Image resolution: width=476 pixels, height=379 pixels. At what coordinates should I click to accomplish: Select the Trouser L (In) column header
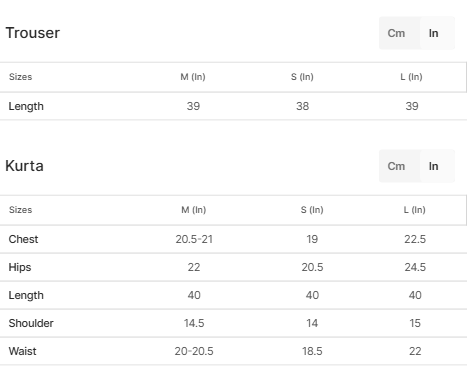[x=412, y=77]
